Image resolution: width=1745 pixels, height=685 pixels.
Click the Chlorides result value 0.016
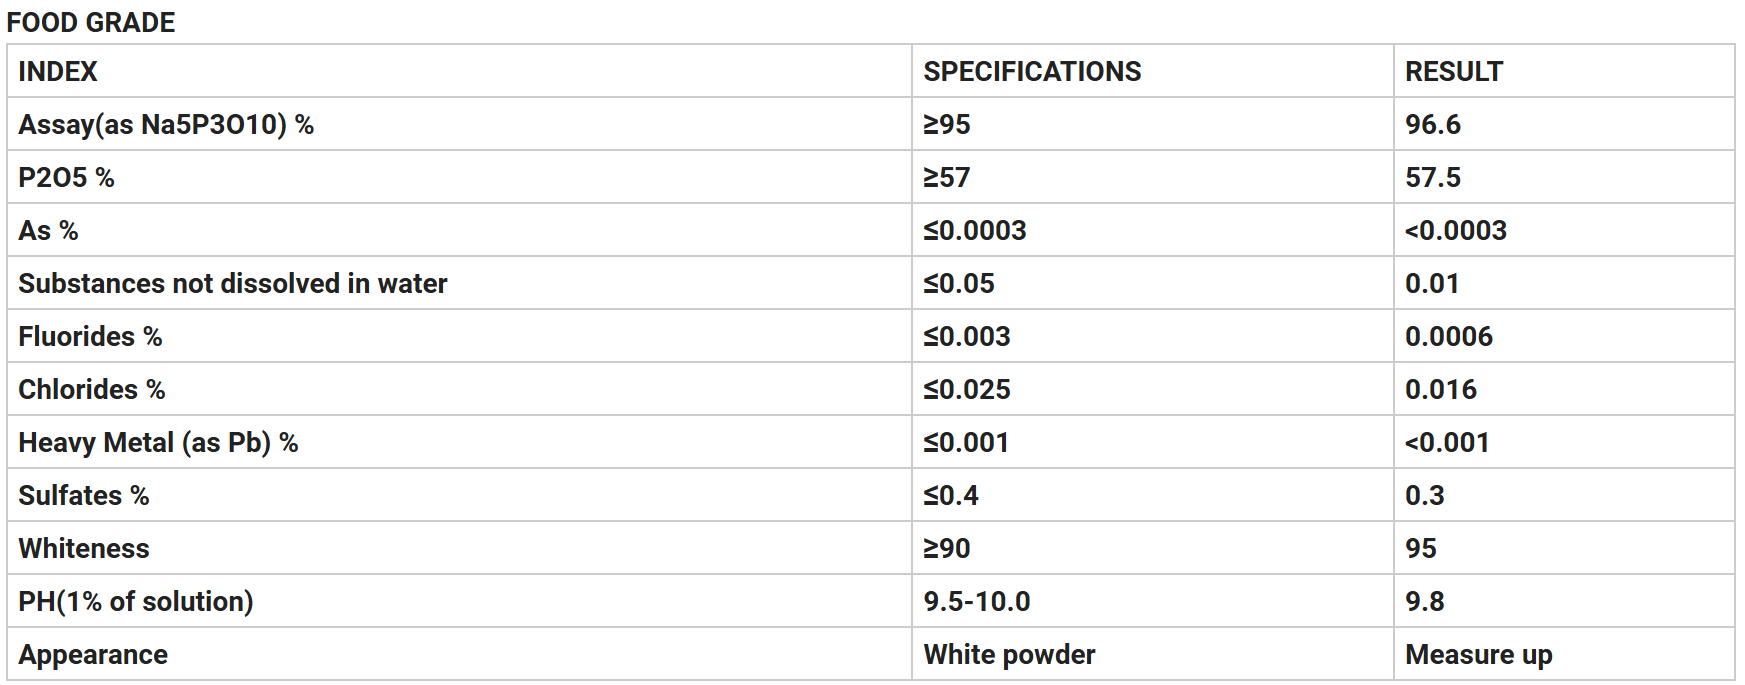pos(1441,389)
